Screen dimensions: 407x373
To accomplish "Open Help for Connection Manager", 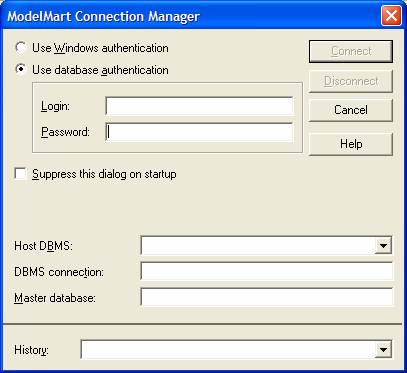I will point(351,144).
